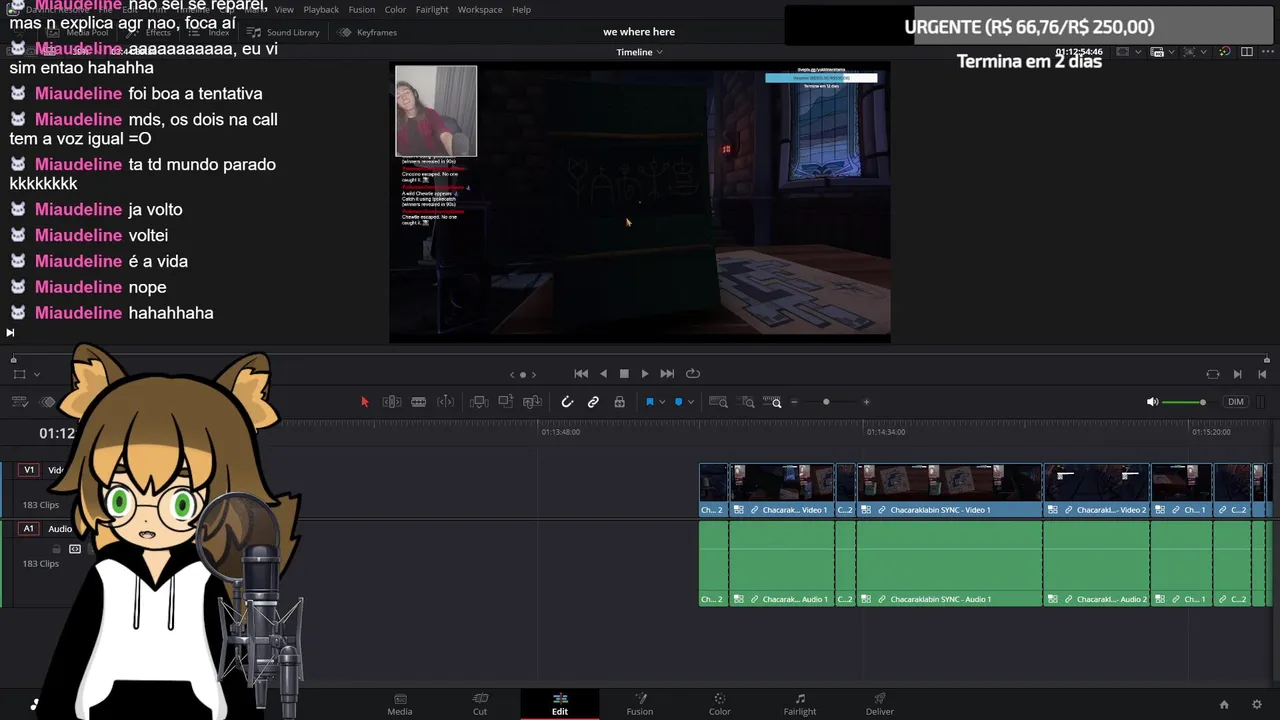
Task: Click the Overwrite clip toolbar icon
Action: click(x=506, y=402)
